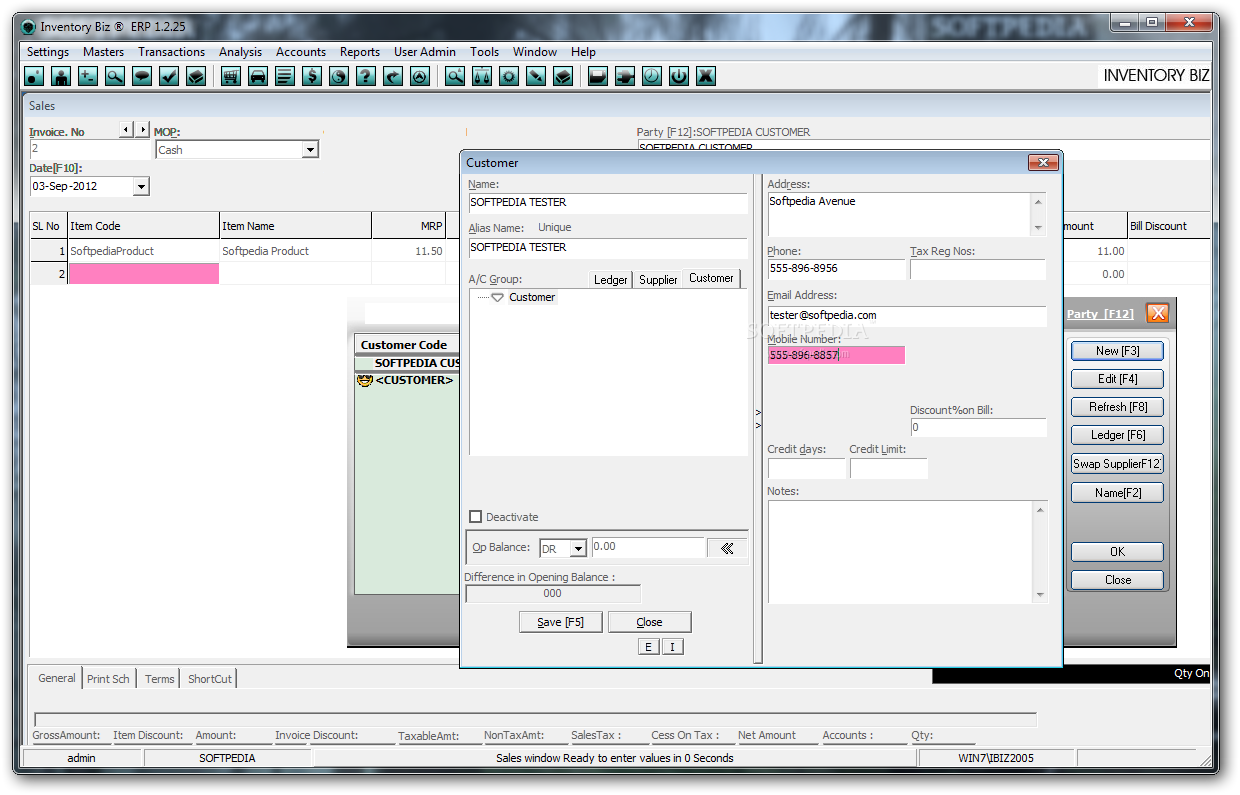
Task: Click the plus-minus icon in the toolbar
Action: click(x=88, y=76)
